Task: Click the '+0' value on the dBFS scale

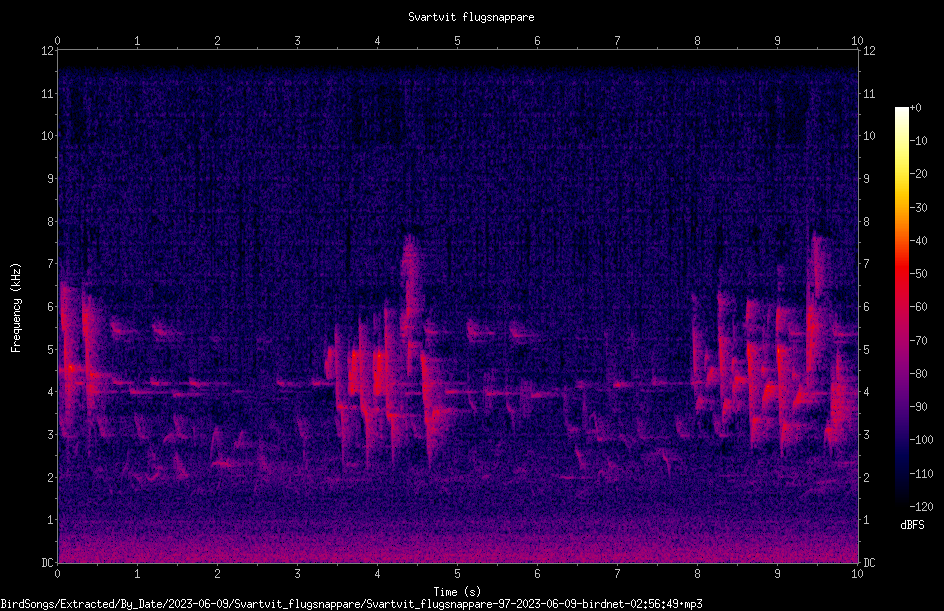Action: [x=916, y=108]
